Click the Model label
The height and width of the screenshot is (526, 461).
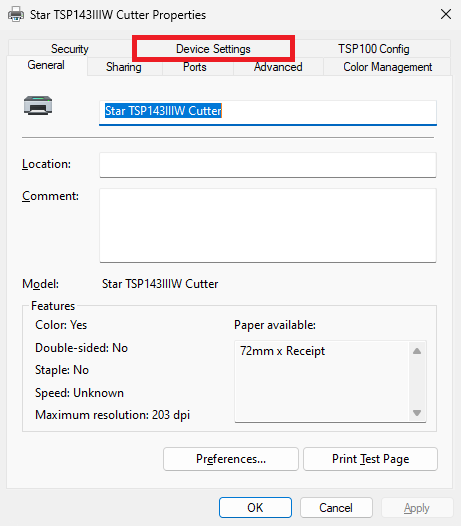coord(40,284)
